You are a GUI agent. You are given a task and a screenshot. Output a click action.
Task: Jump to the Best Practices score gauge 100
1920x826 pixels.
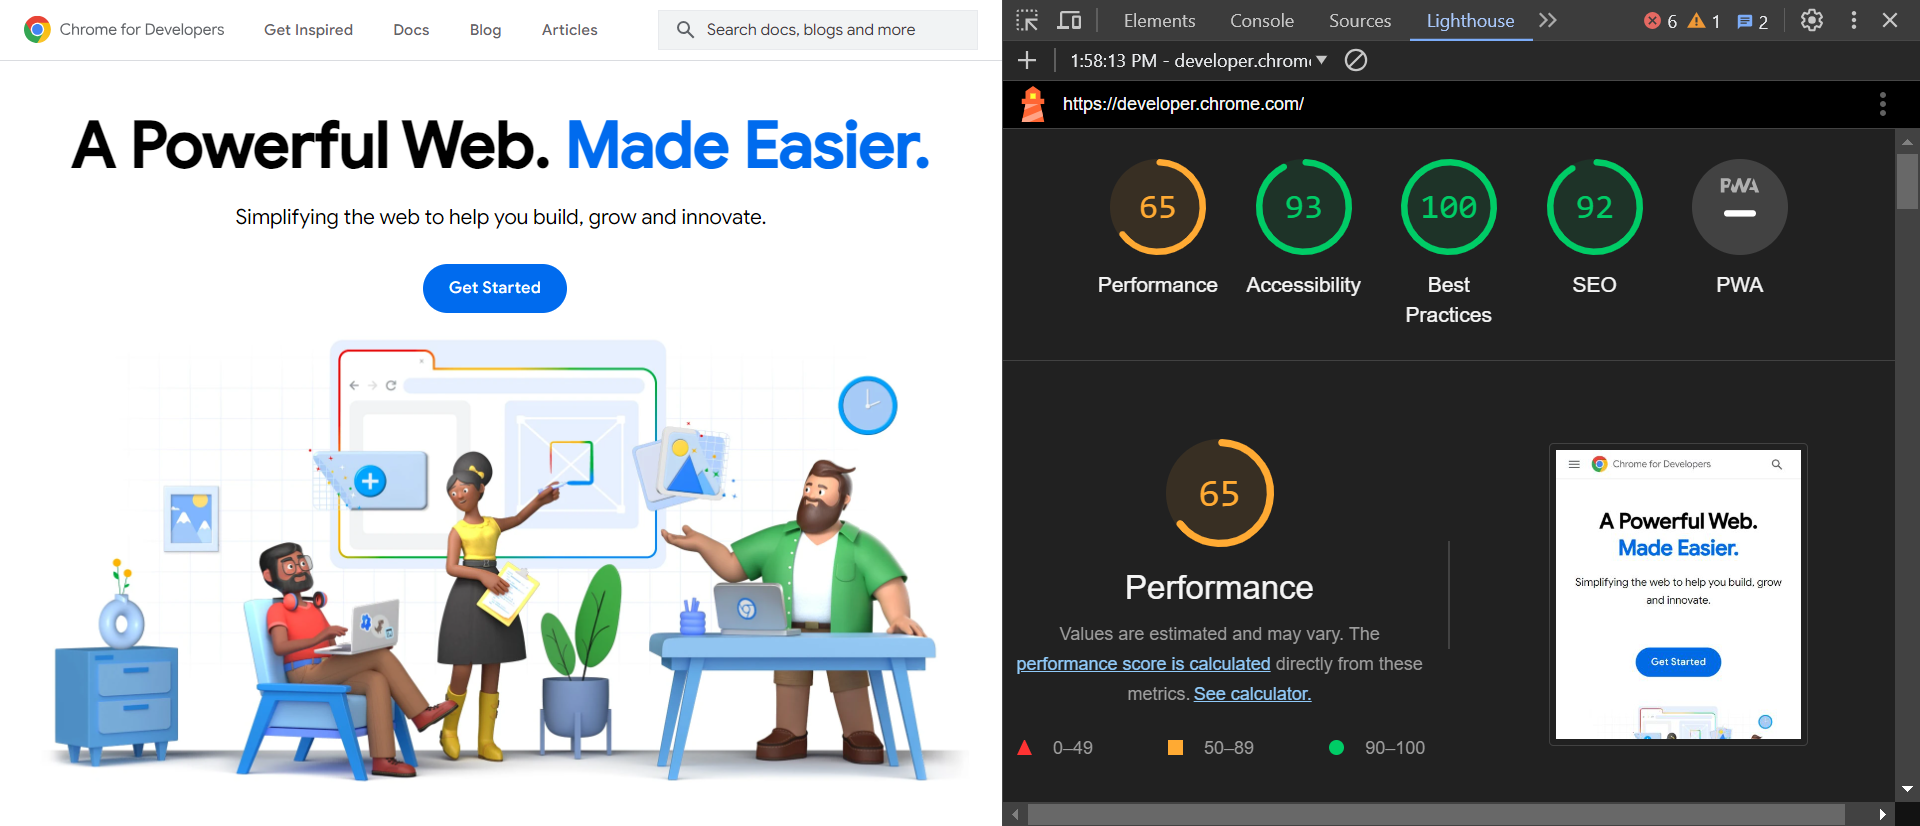[1449, 207]
